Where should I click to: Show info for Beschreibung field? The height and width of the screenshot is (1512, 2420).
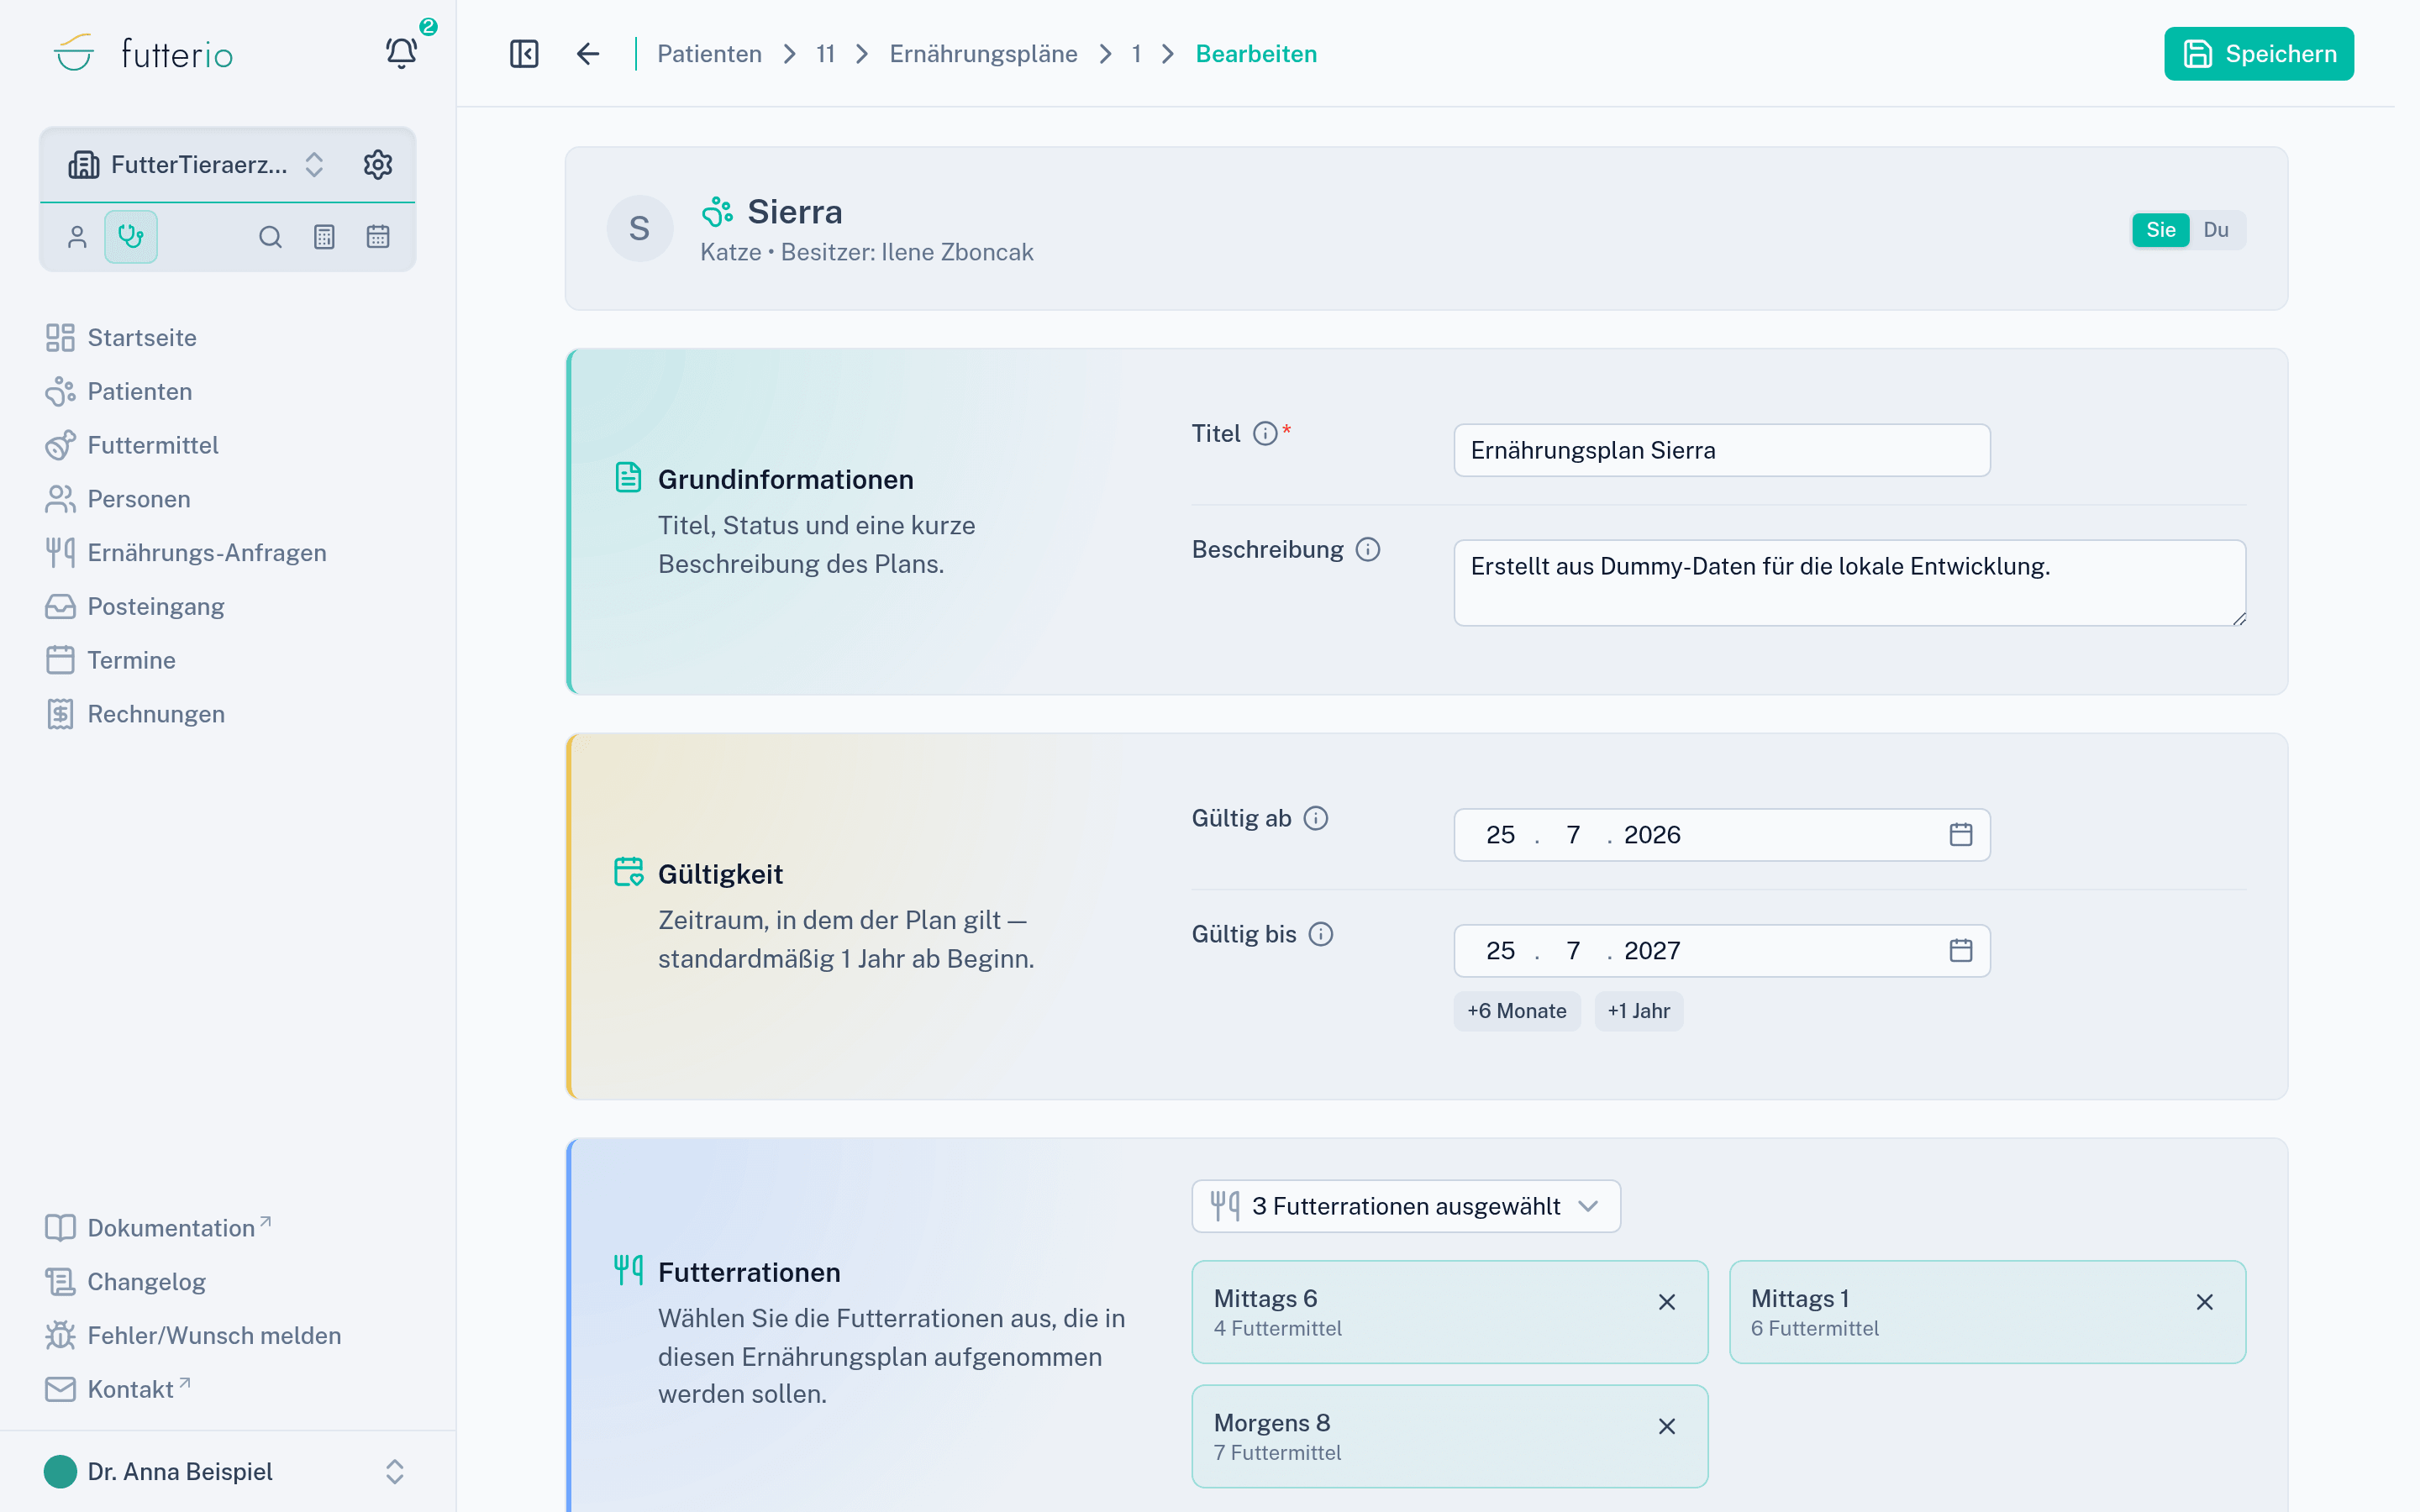coord(1368,550)
